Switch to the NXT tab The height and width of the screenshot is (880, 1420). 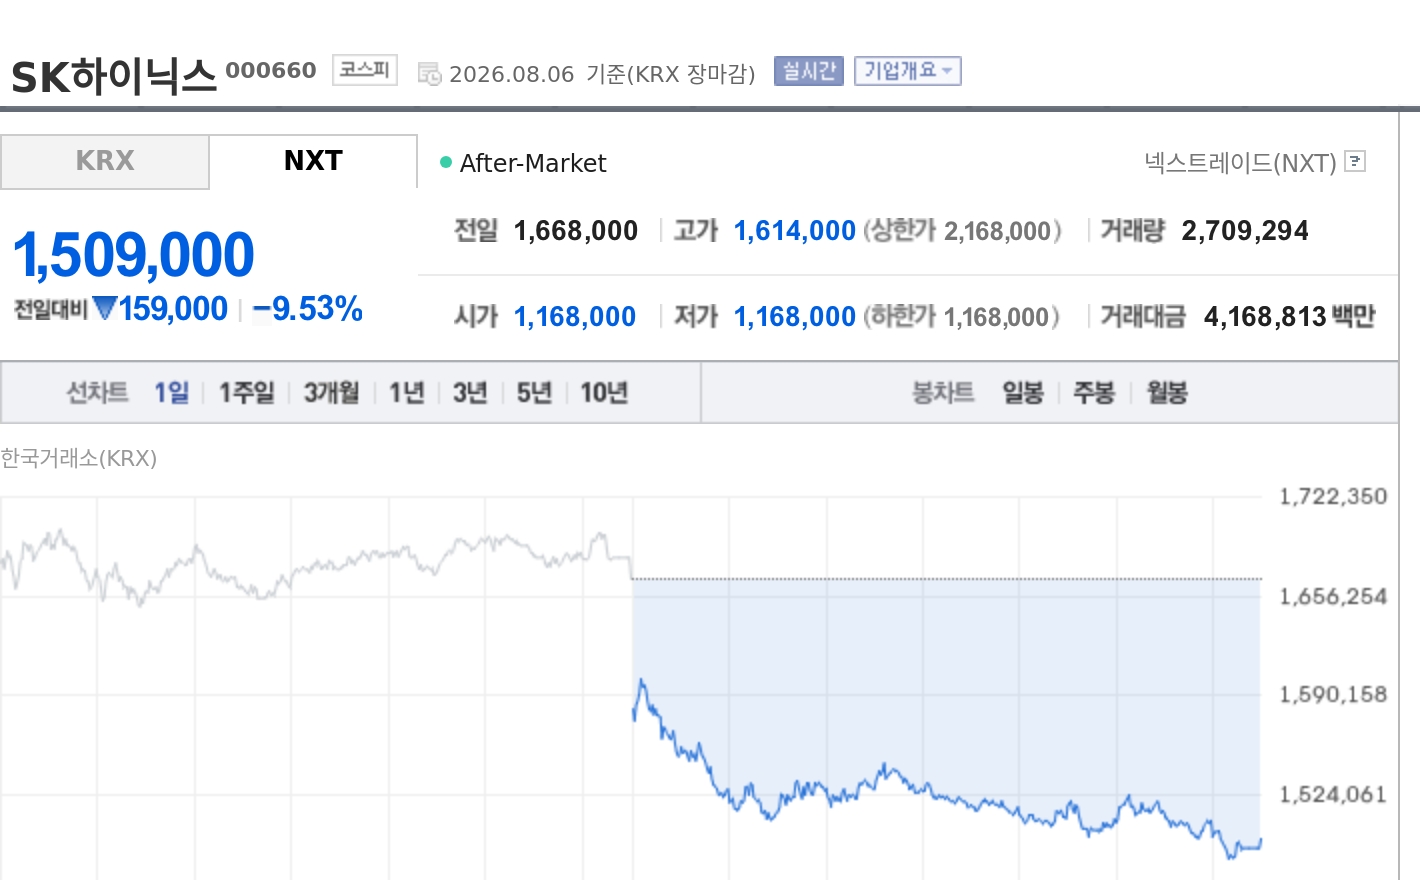click(313, 161)
